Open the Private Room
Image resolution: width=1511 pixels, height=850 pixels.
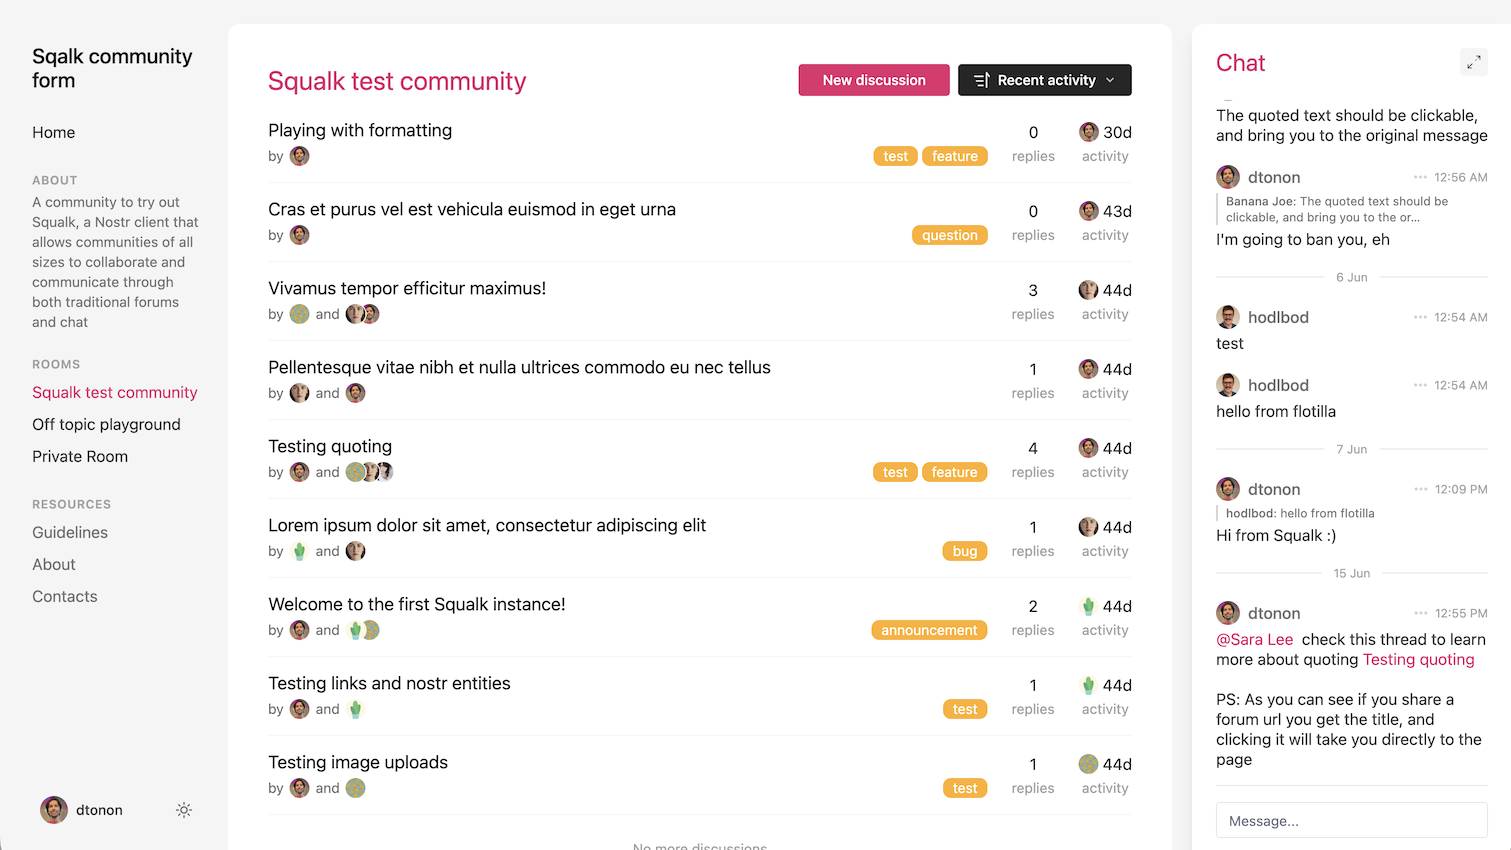pos(80,456)
